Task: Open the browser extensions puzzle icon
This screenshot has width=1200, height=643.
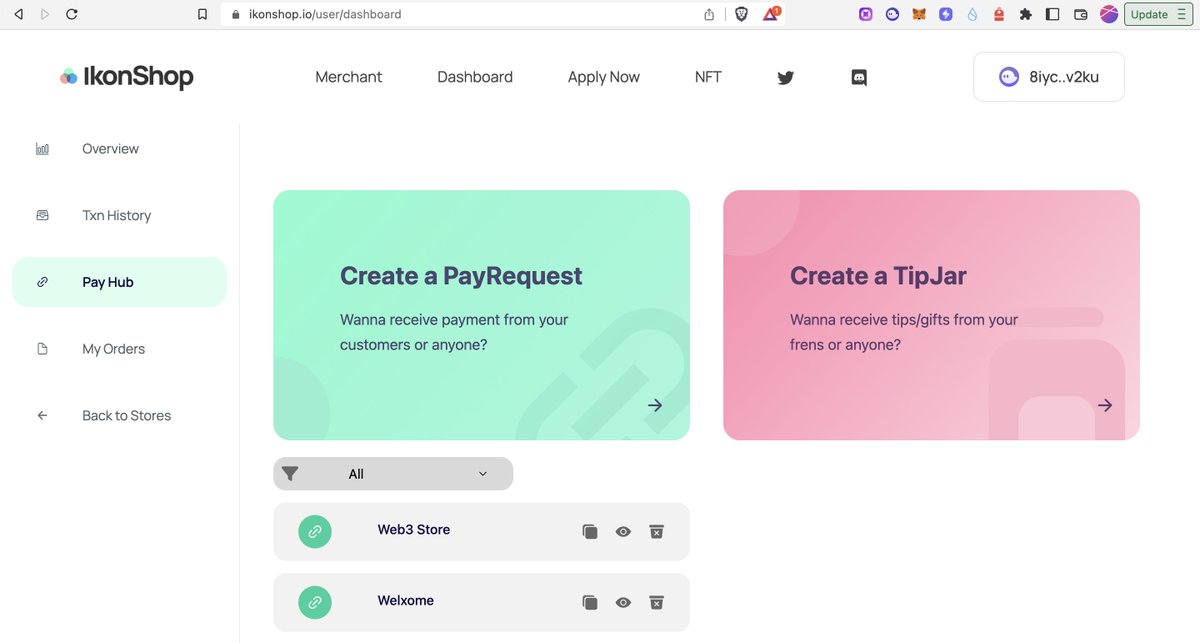Action: [1025, 14]
